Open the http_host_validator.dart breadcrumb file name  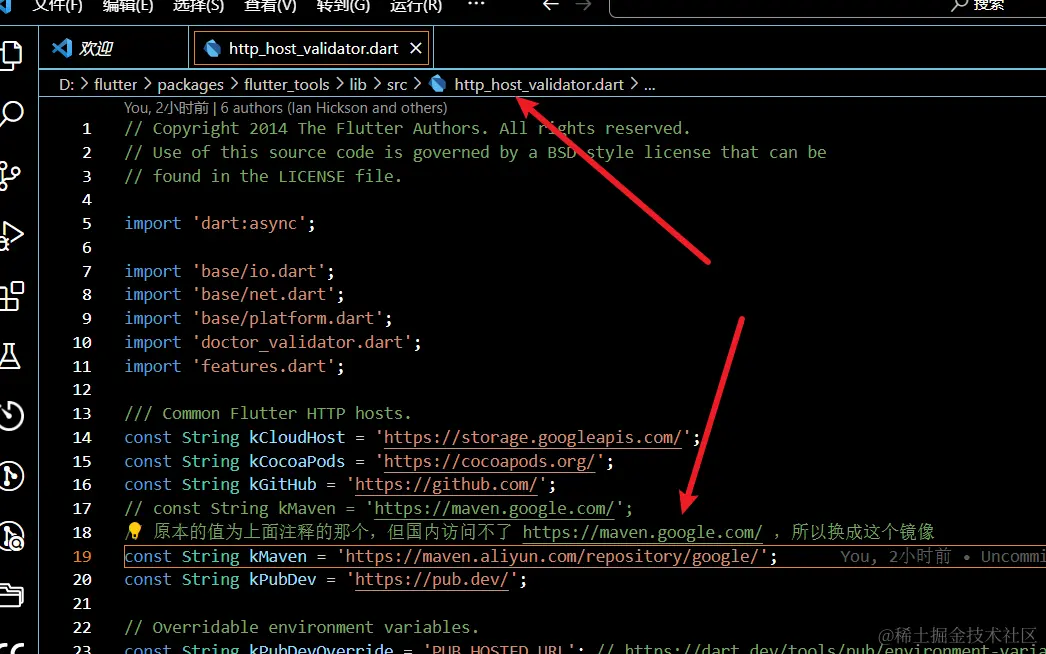pyautogui.click(x=539, y=85)
